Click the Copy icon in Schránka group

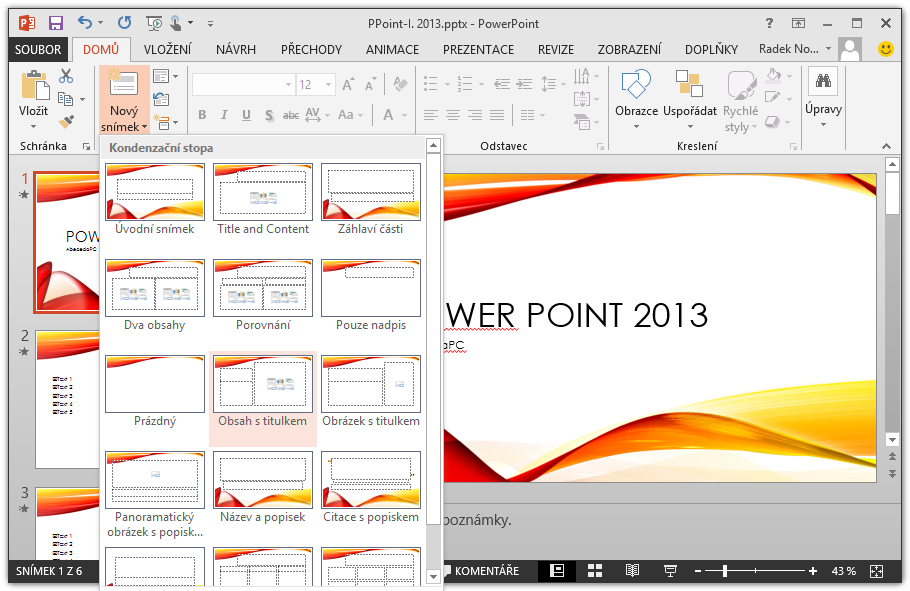click(x=66, y=99)
